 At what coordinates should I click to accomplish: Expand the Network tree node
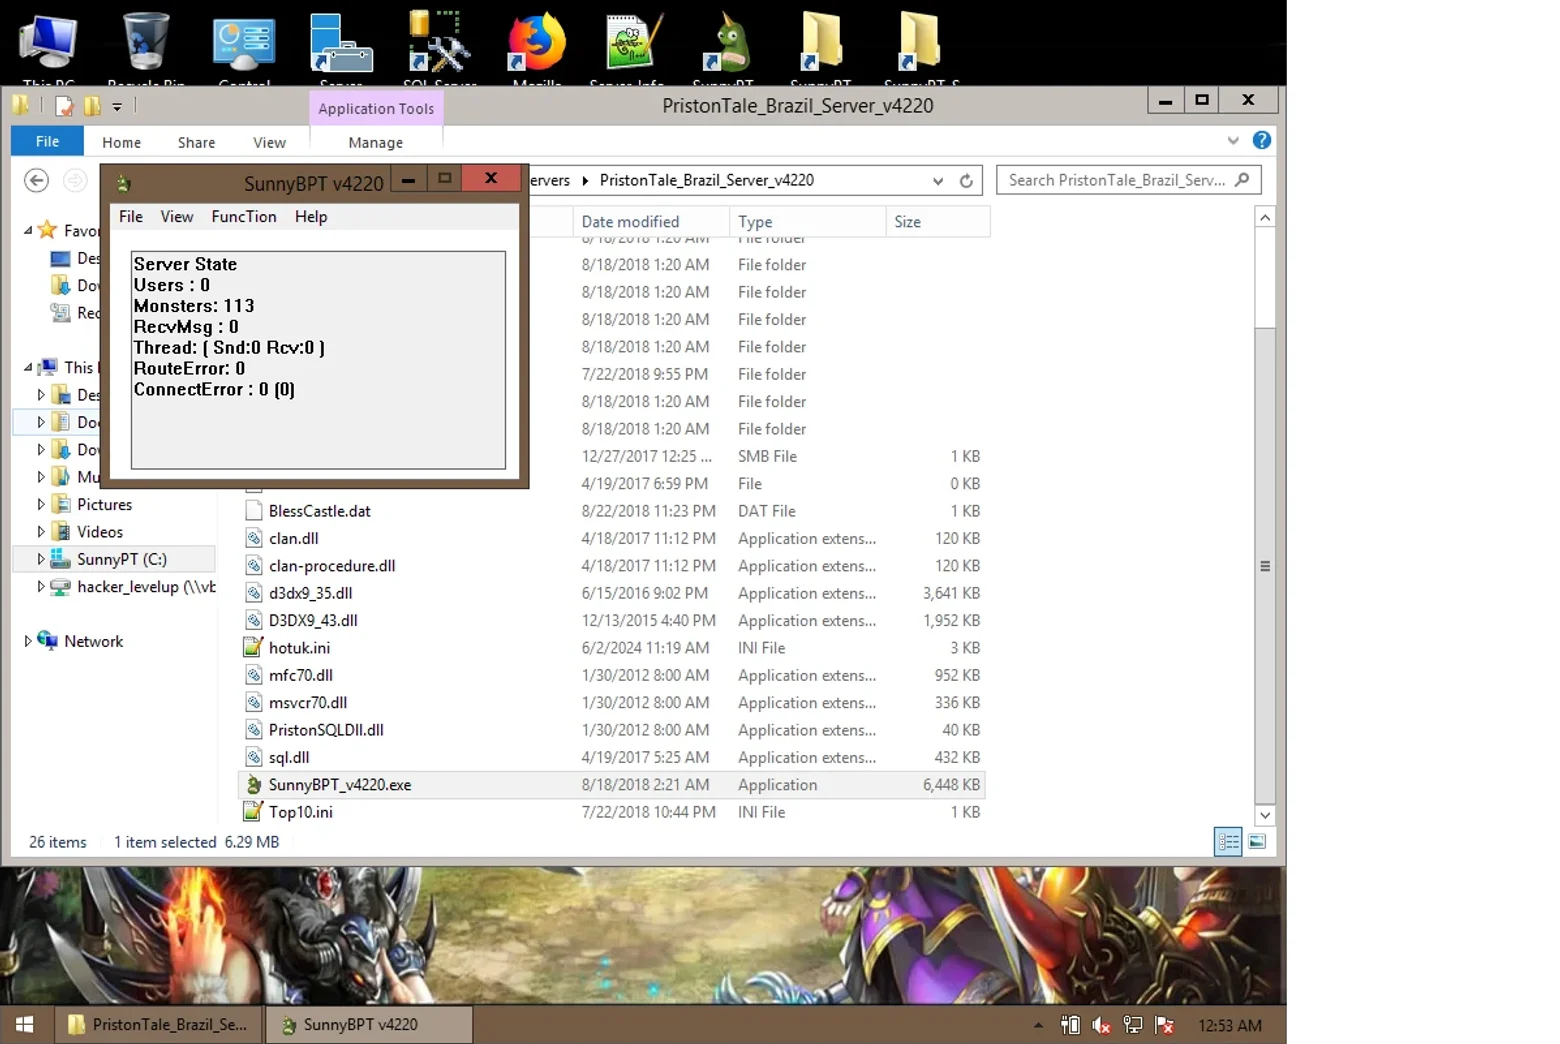27,641
